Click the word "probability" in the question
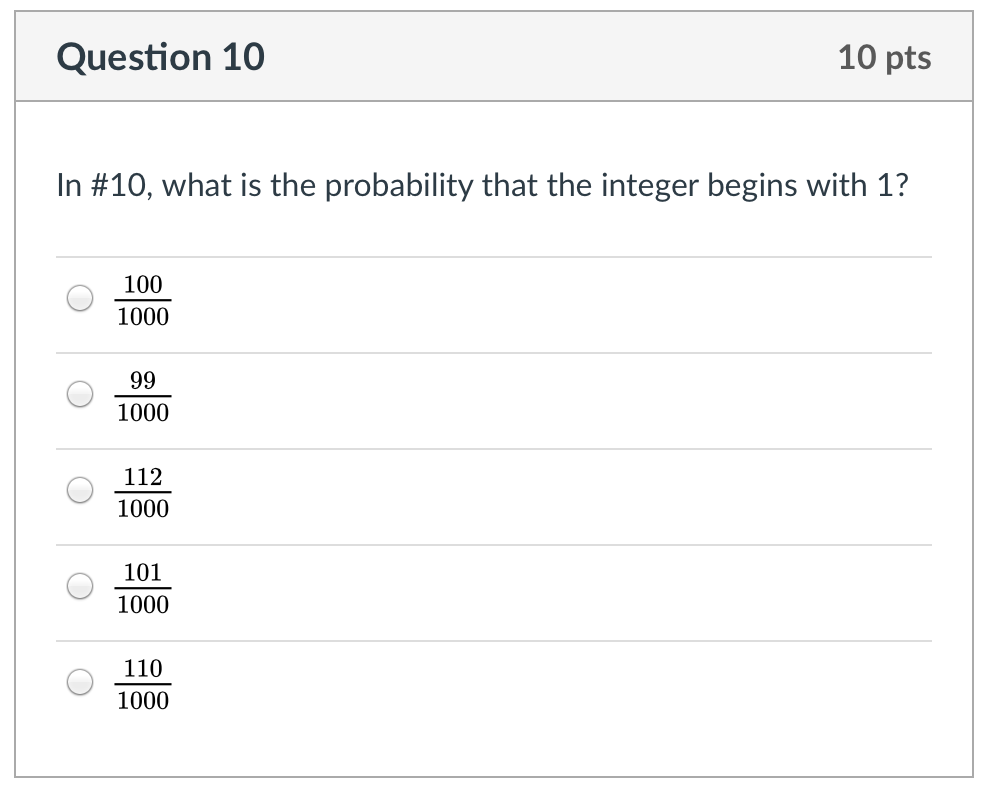1000x802 pixels. tap(398, 187)
